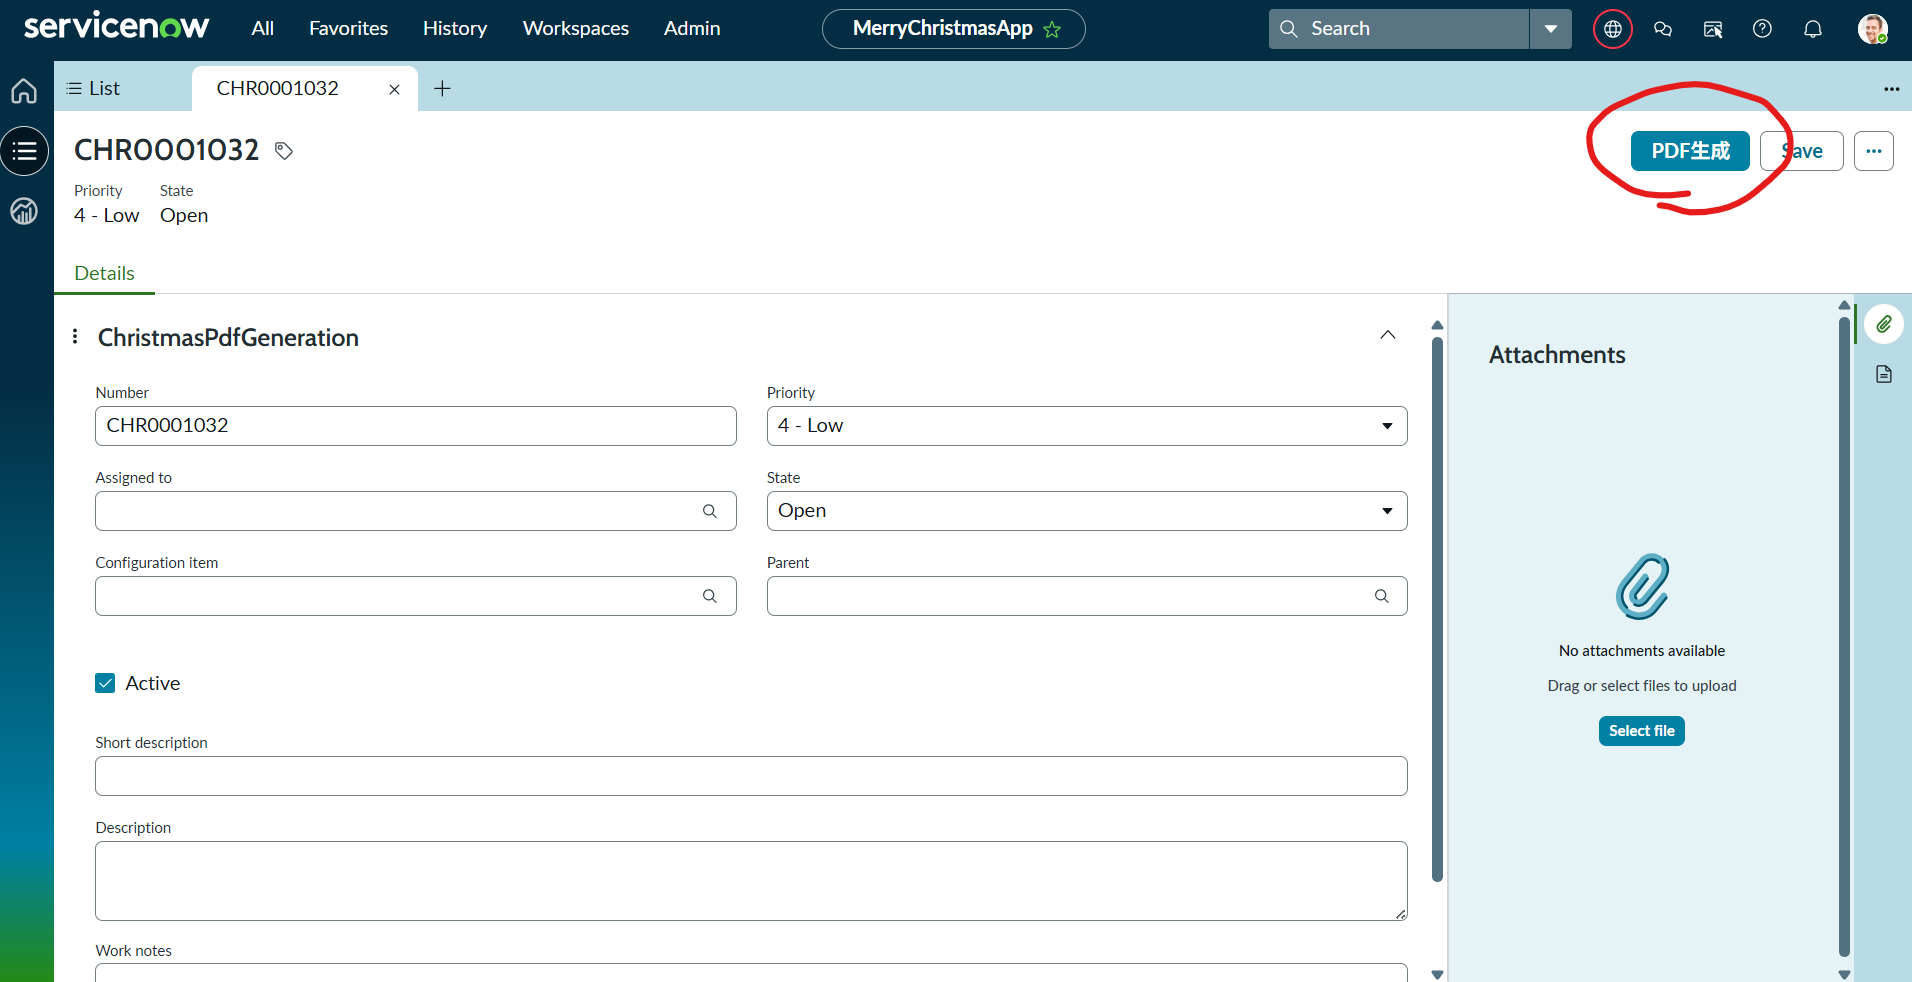Open the Admin menu
1912x982 pixels.
coord(692,29)
